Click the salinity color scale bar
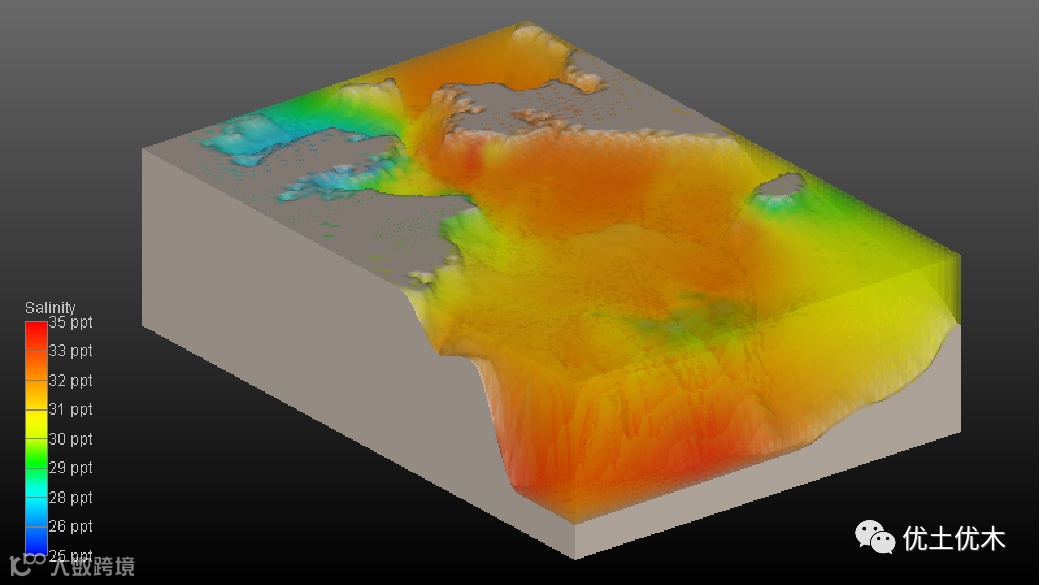Image resolution: width=1040 pixels, height=585 pixels. [36, 438]
